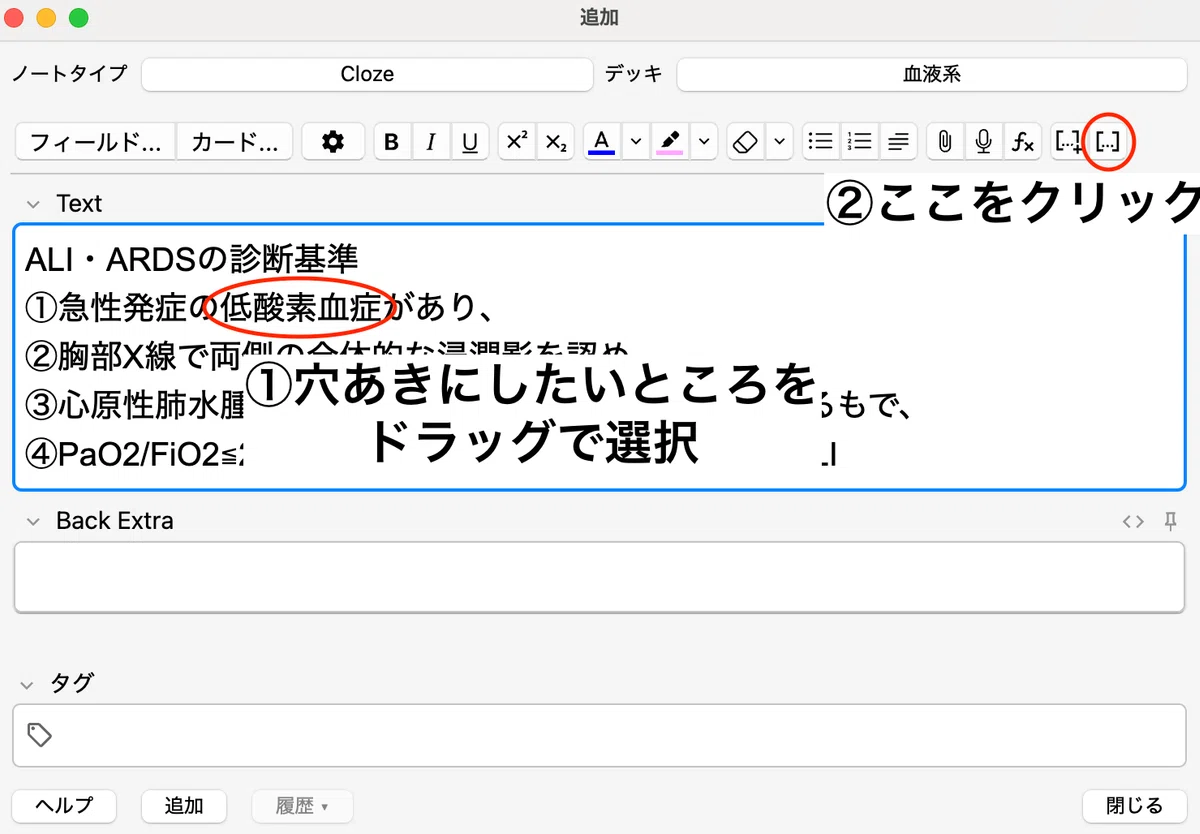Open remove-formatting options dropdown arrow

click(780, 142)
